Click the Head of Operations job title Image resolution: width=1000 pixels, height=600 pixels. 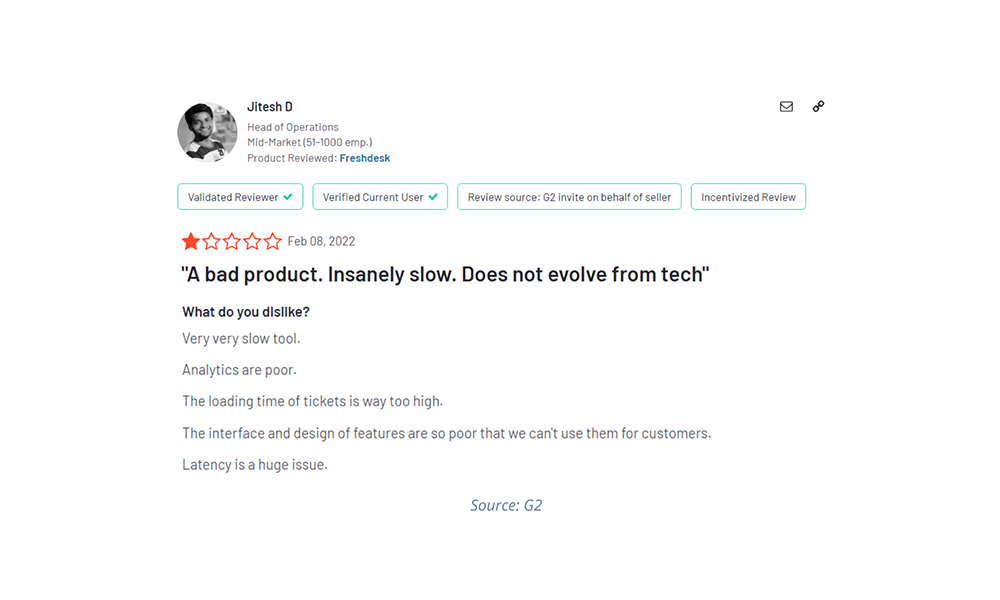[292, 127]
